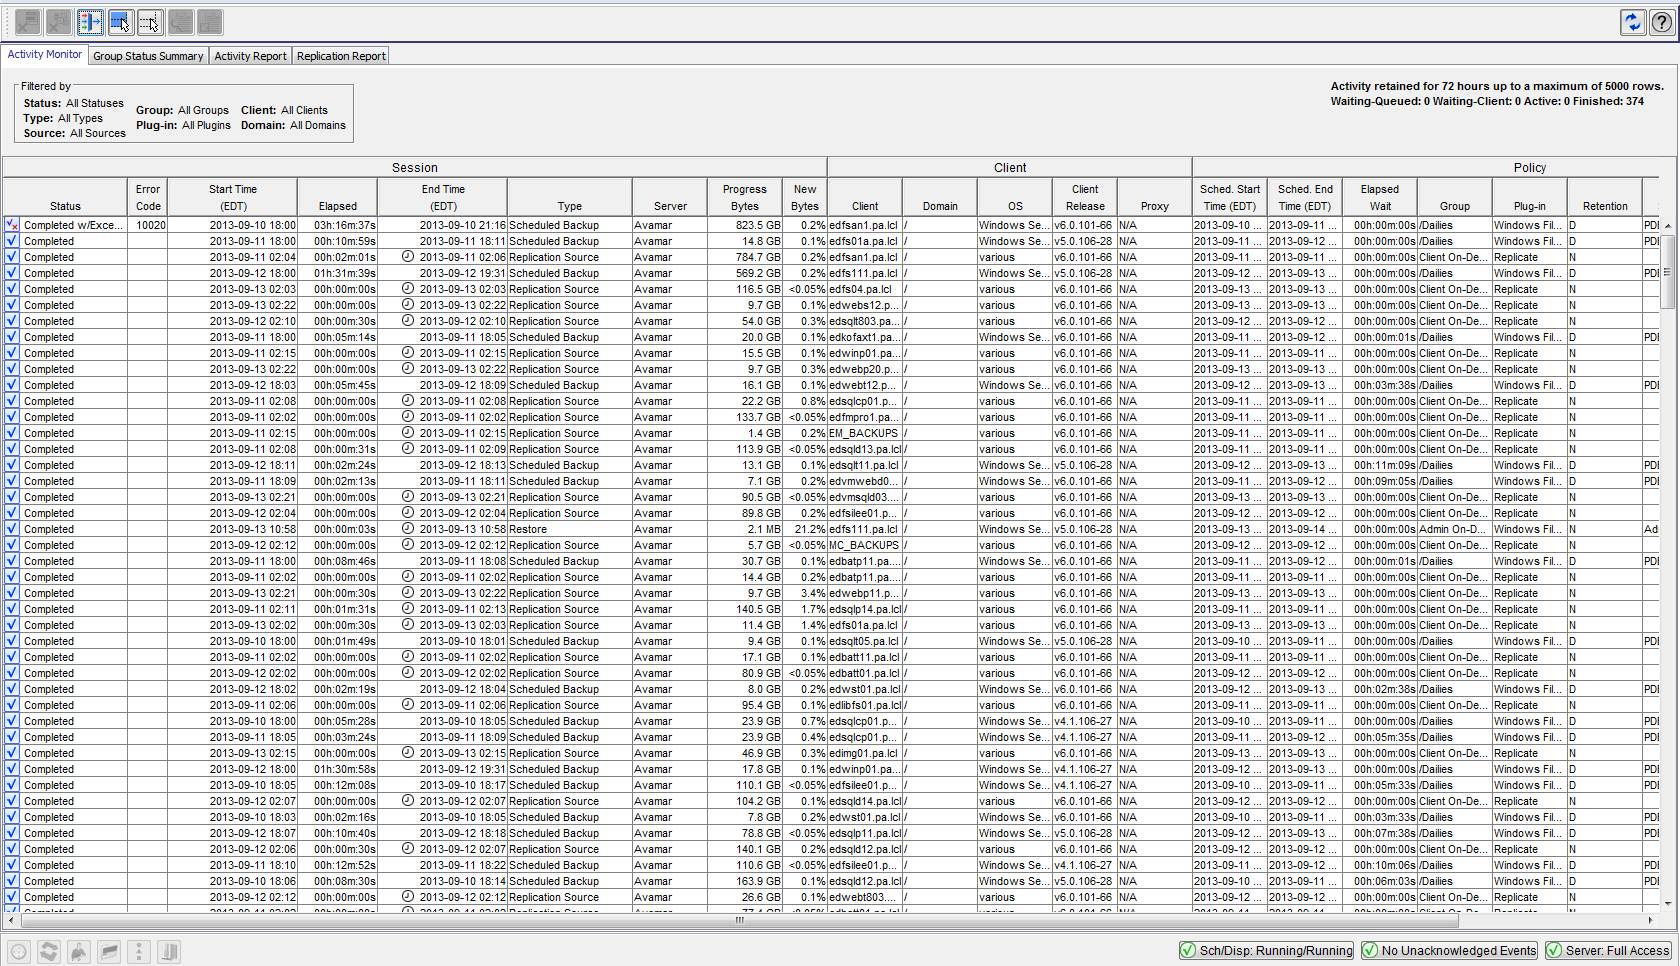Click the Sch/Disp: Running/Running status button

(x=1266, y=950)
